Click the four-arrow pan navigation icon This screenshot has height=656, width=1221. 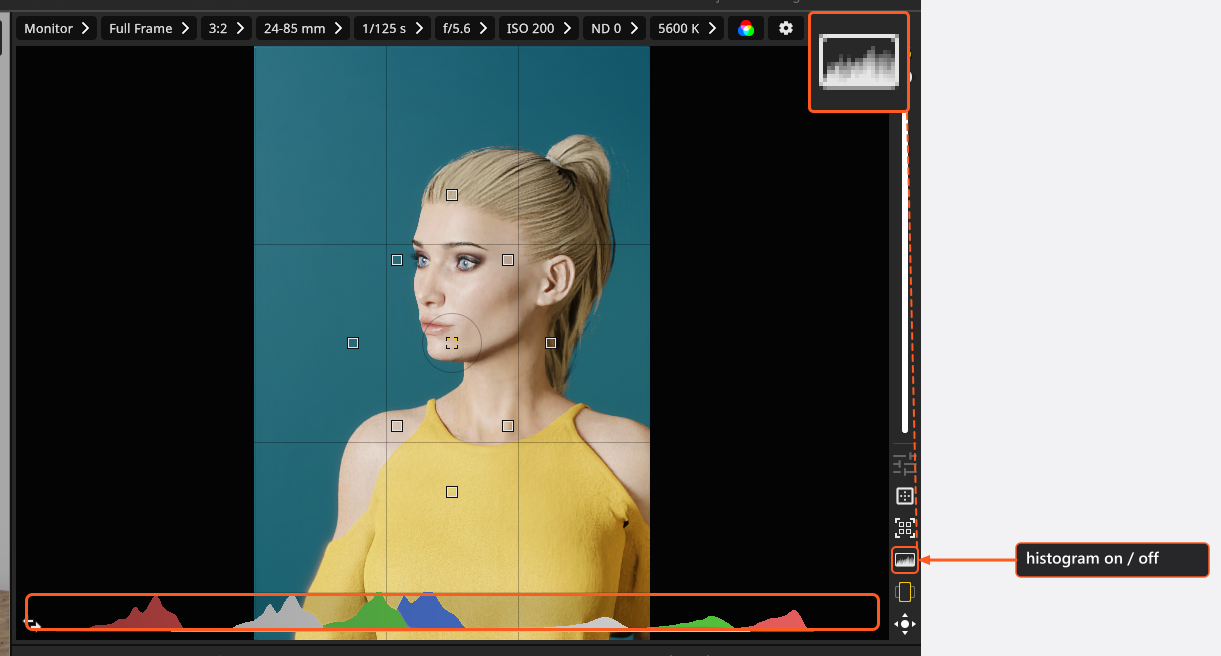click(904, 624)
